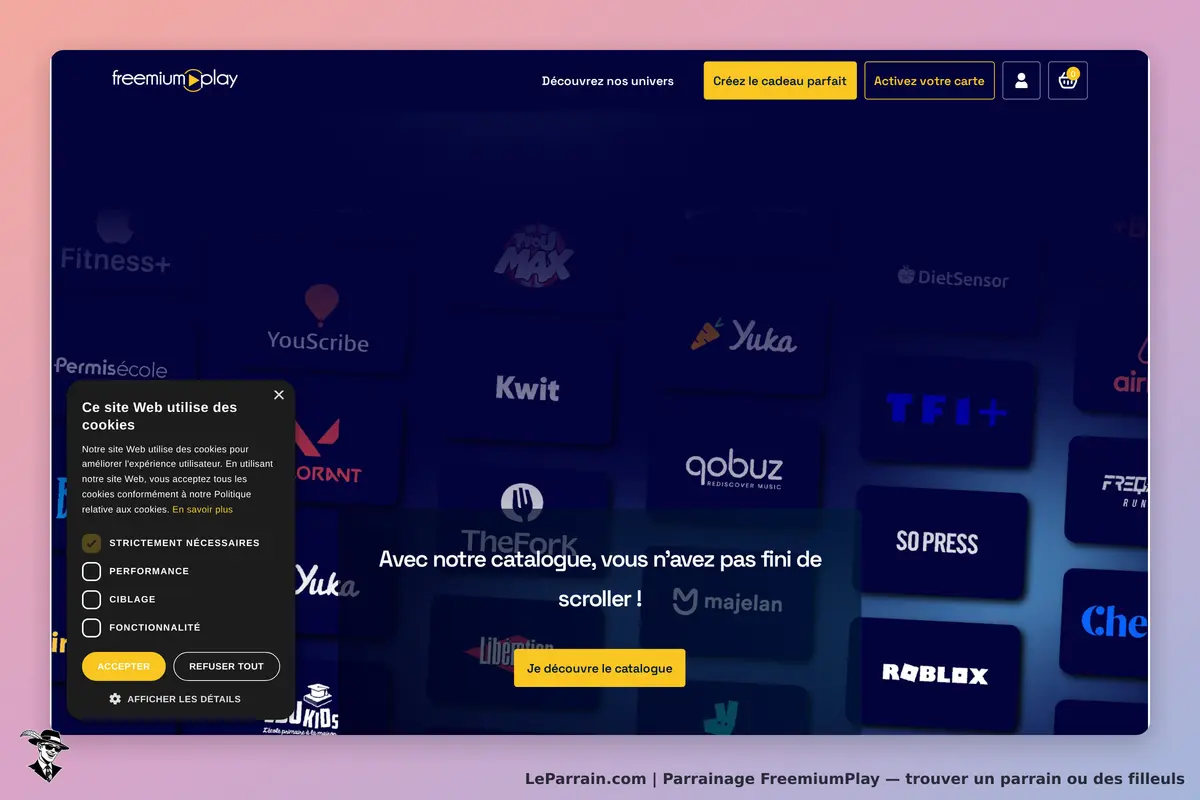1200x800 pixels.
Task: Select the Qobuz catalogue tile
Action: pyautogui.click(x=733, y=470)
